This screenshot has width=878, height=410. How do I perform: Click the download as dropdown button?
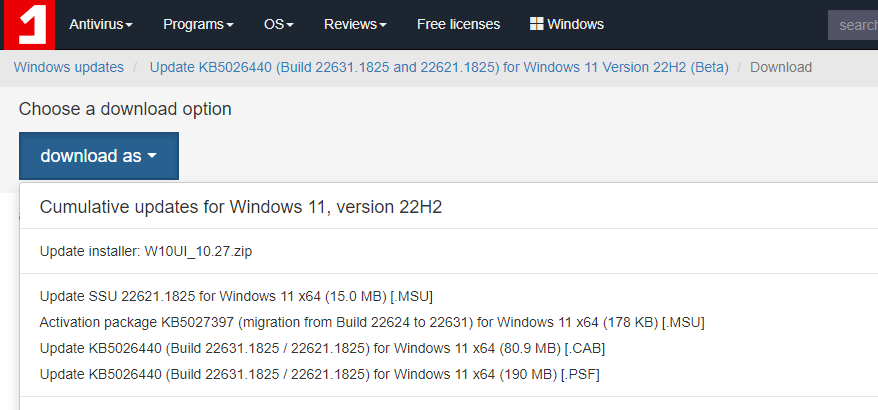click(x=99, y=156)
